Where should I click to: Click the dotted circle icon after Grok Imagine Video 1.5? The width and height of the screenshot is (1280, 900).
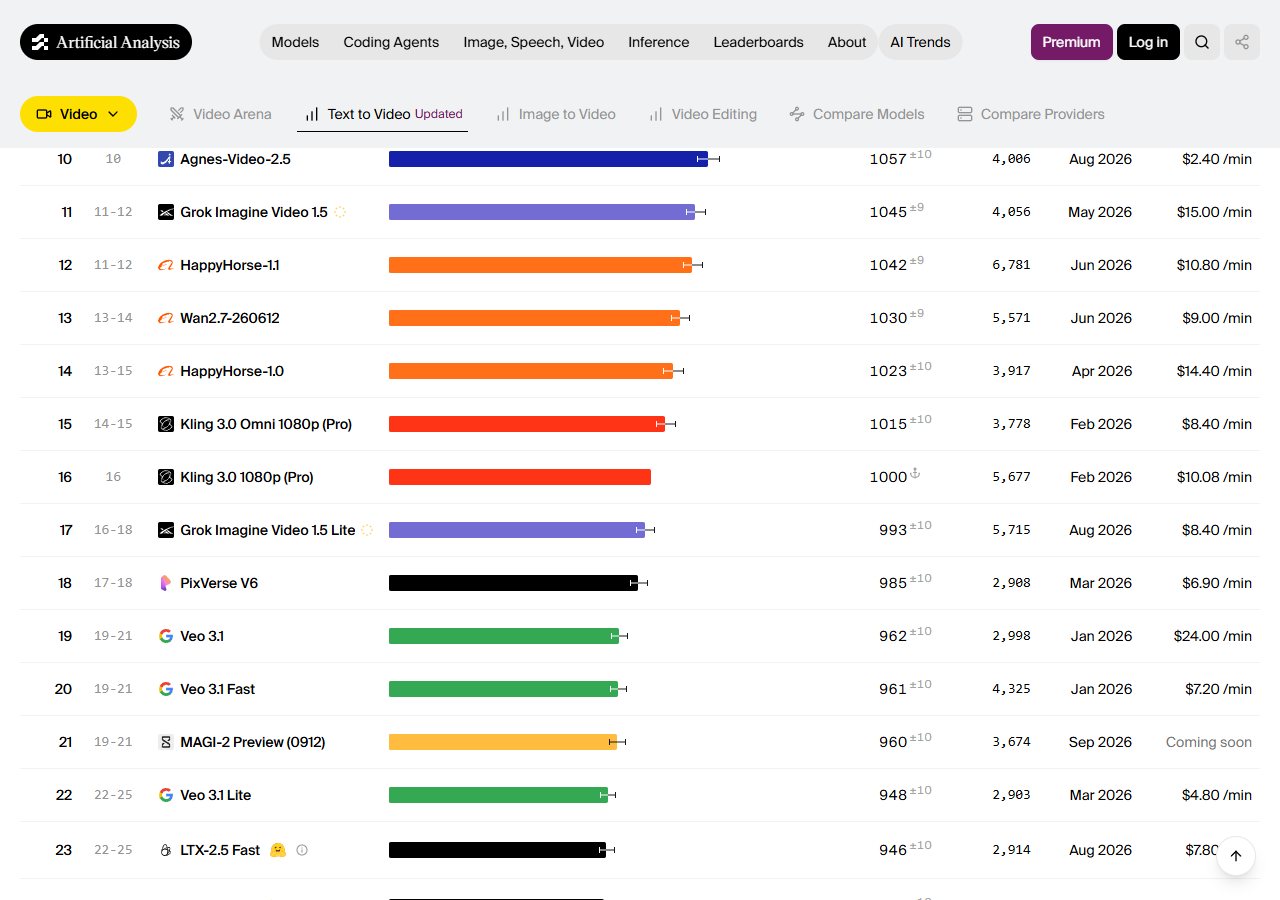click(x=340, y=212)
